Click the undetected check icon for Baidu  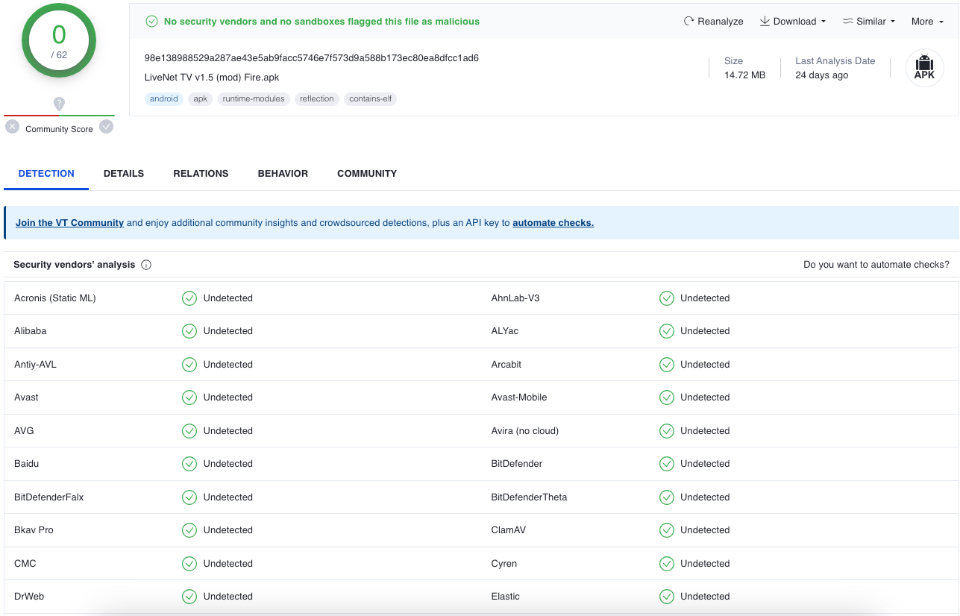tap(189, 464)
